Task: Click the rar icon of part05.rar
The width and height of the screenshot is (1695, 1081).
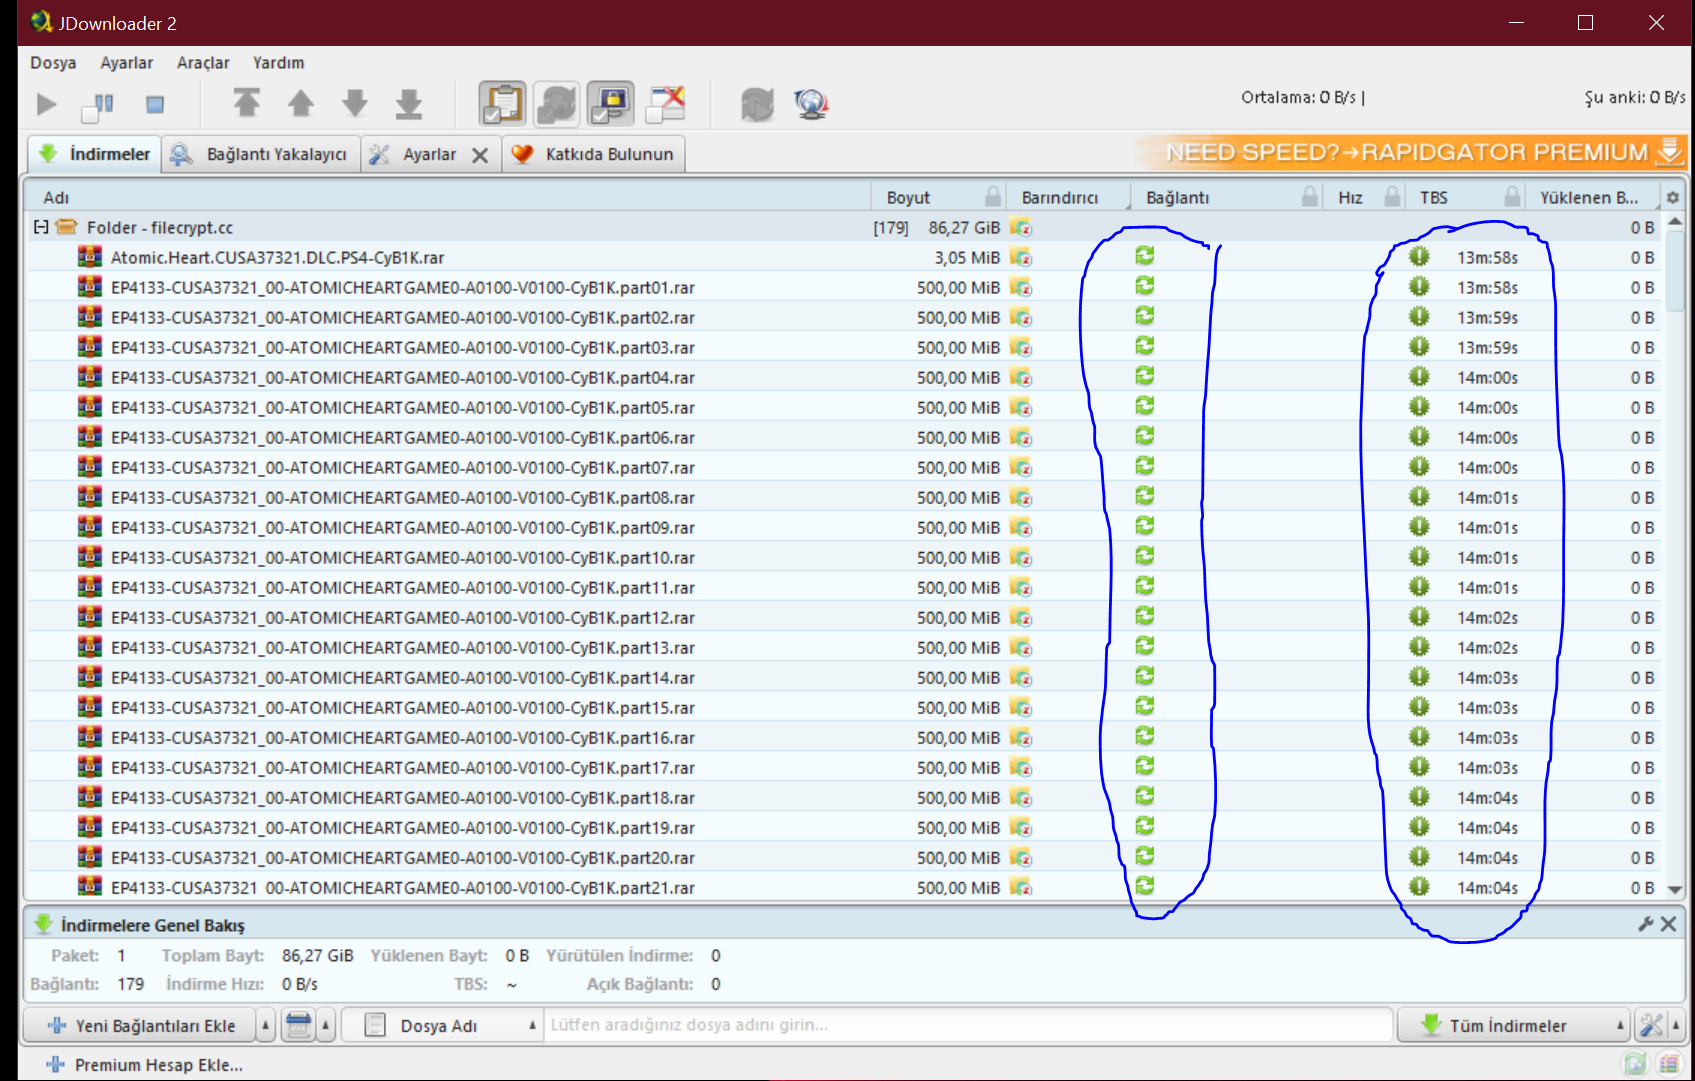Action: (90, 406)
